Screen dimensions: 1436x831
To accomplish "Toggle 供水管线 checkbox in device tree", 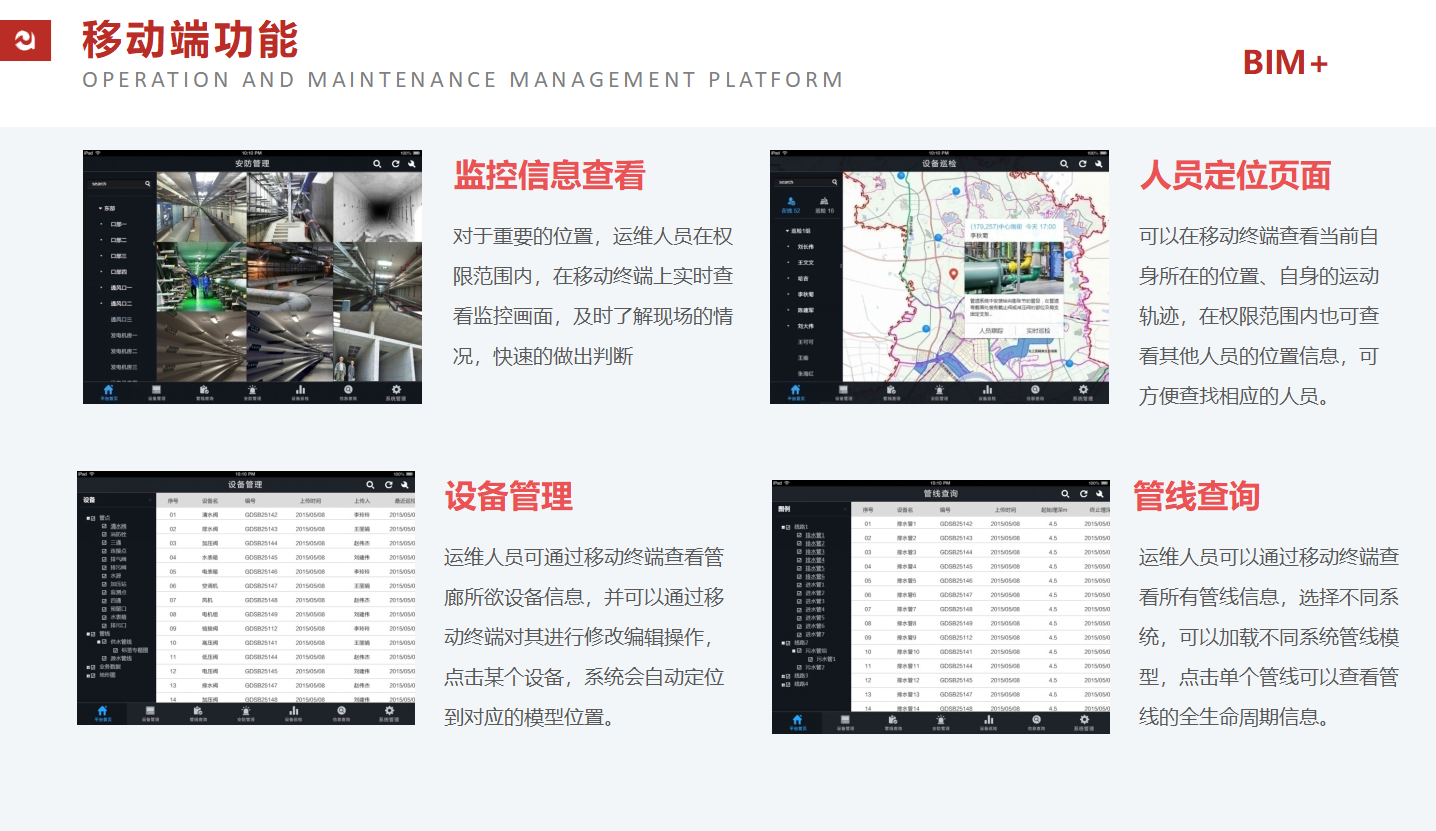I will [103, 642].
